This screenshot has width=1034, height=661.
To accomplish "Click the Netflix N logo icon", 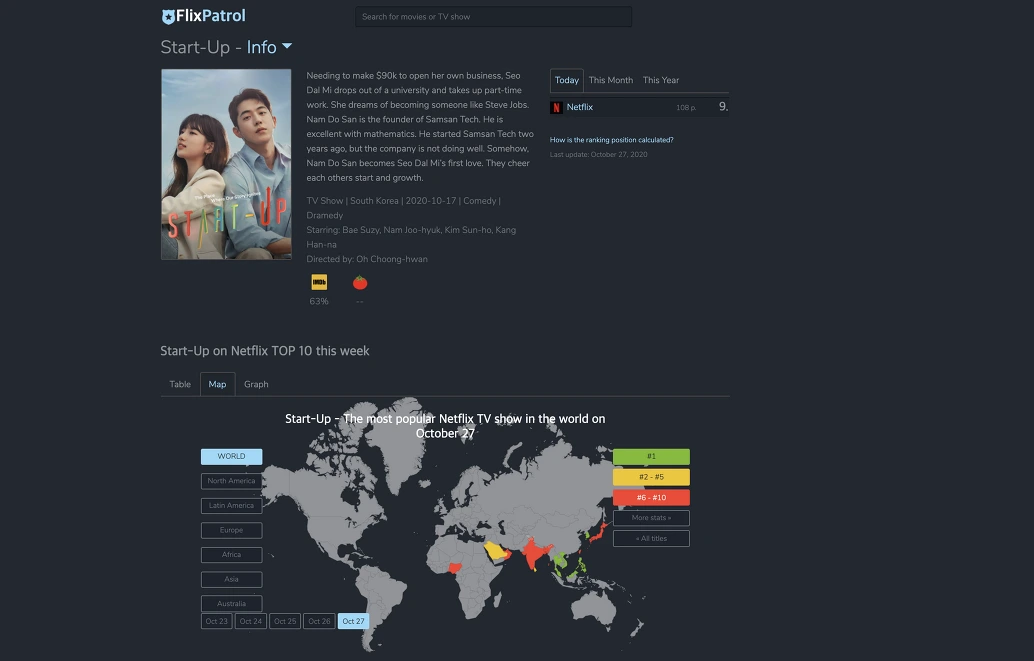I will (x=557, y=108).
